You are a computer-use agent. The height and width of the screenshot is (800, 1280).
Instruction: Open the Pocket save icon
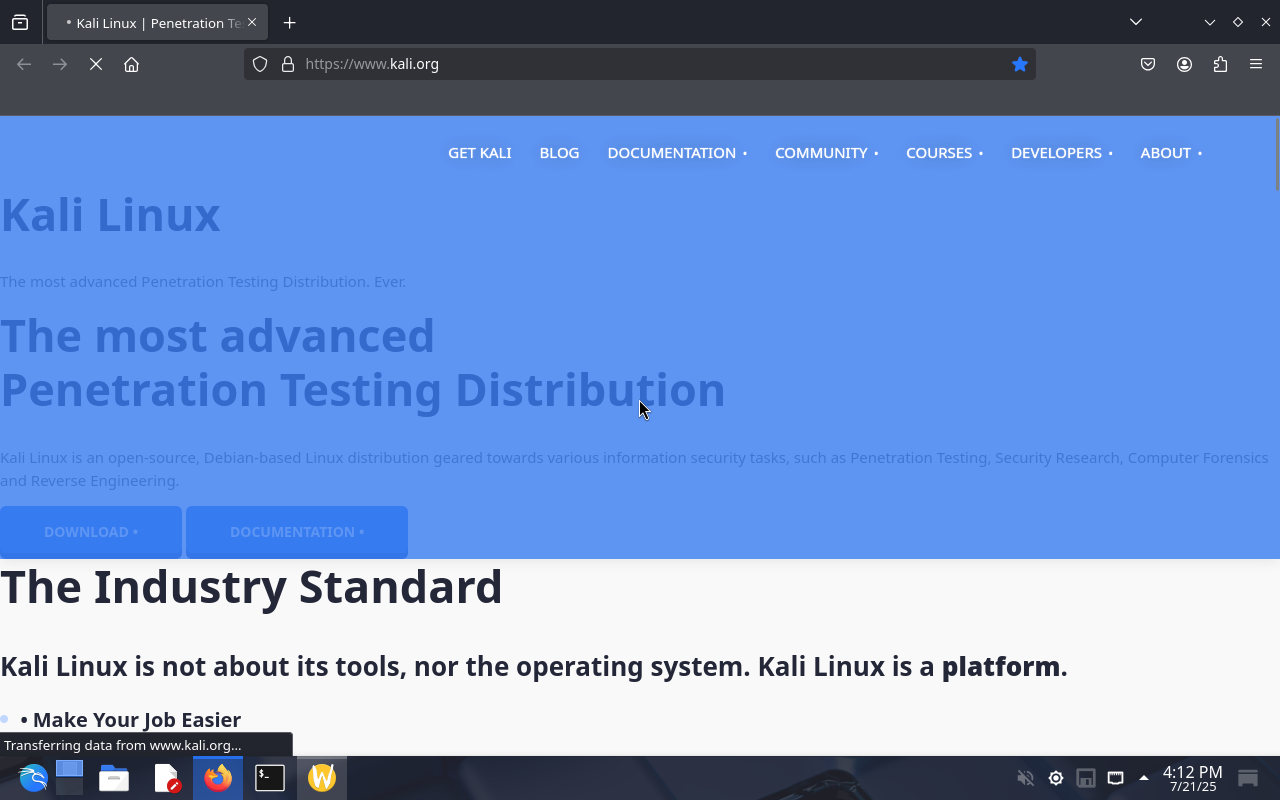(1148, 64)
